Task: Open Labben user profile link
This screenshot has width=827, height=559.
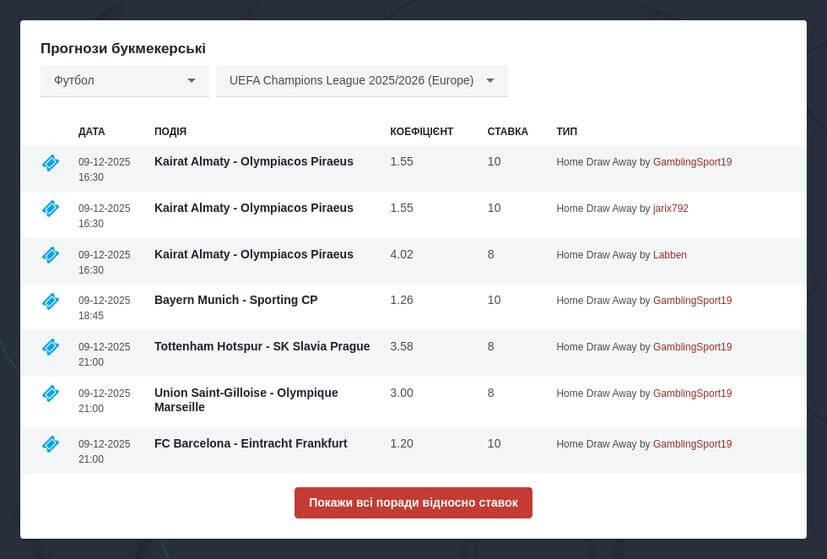Action: point(669,255)
